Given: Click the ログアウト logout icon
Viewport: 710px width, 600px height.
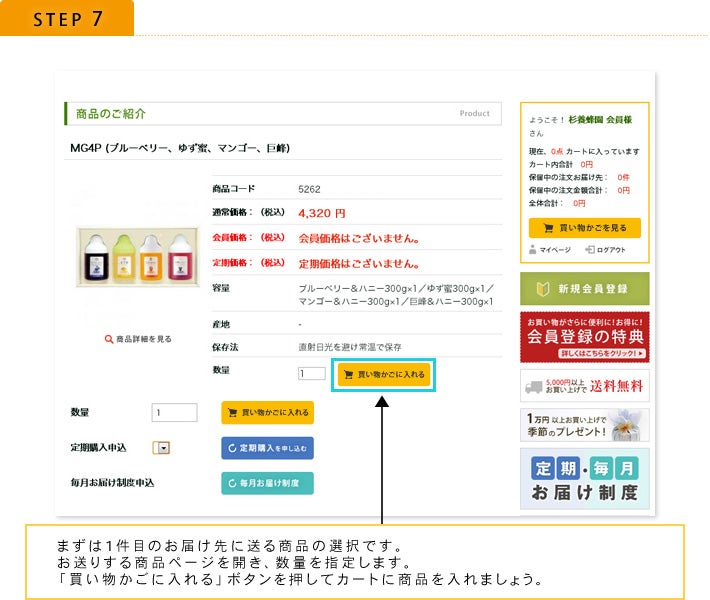Looking at the screenshot, I should click(x=590, y=250).
